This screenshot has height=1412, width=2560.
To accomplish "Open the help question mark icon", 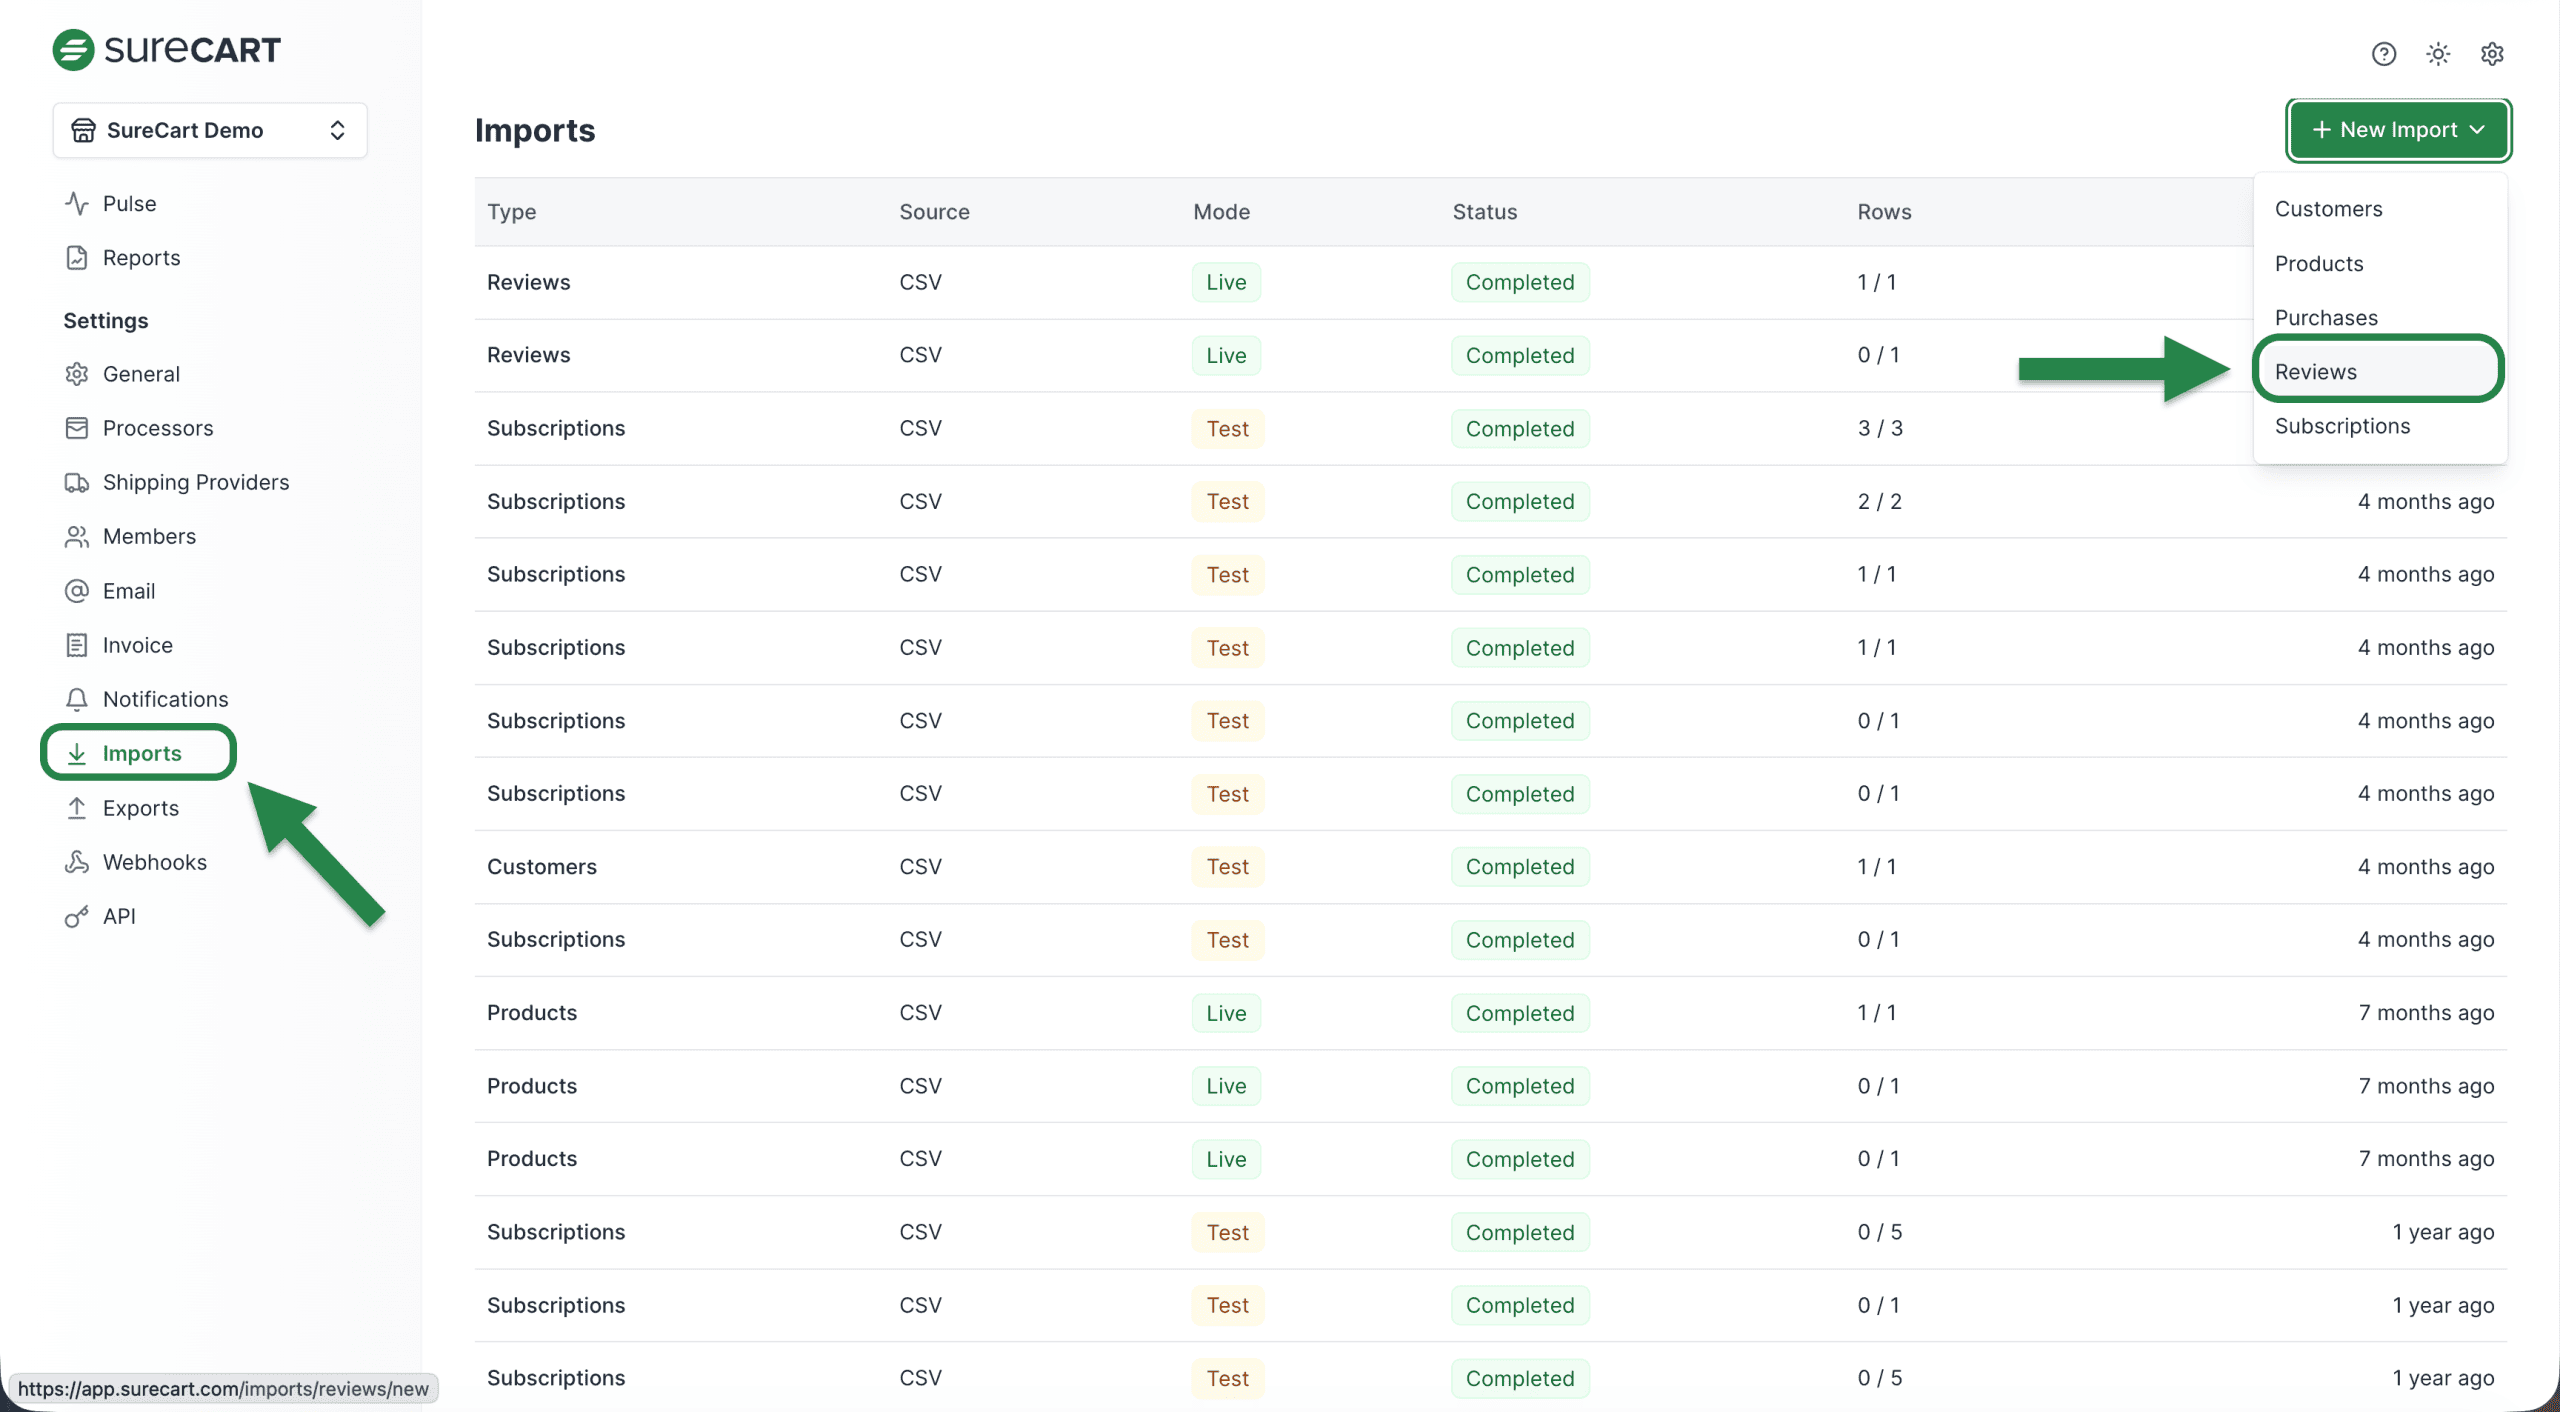I will tap(2383, 54).
